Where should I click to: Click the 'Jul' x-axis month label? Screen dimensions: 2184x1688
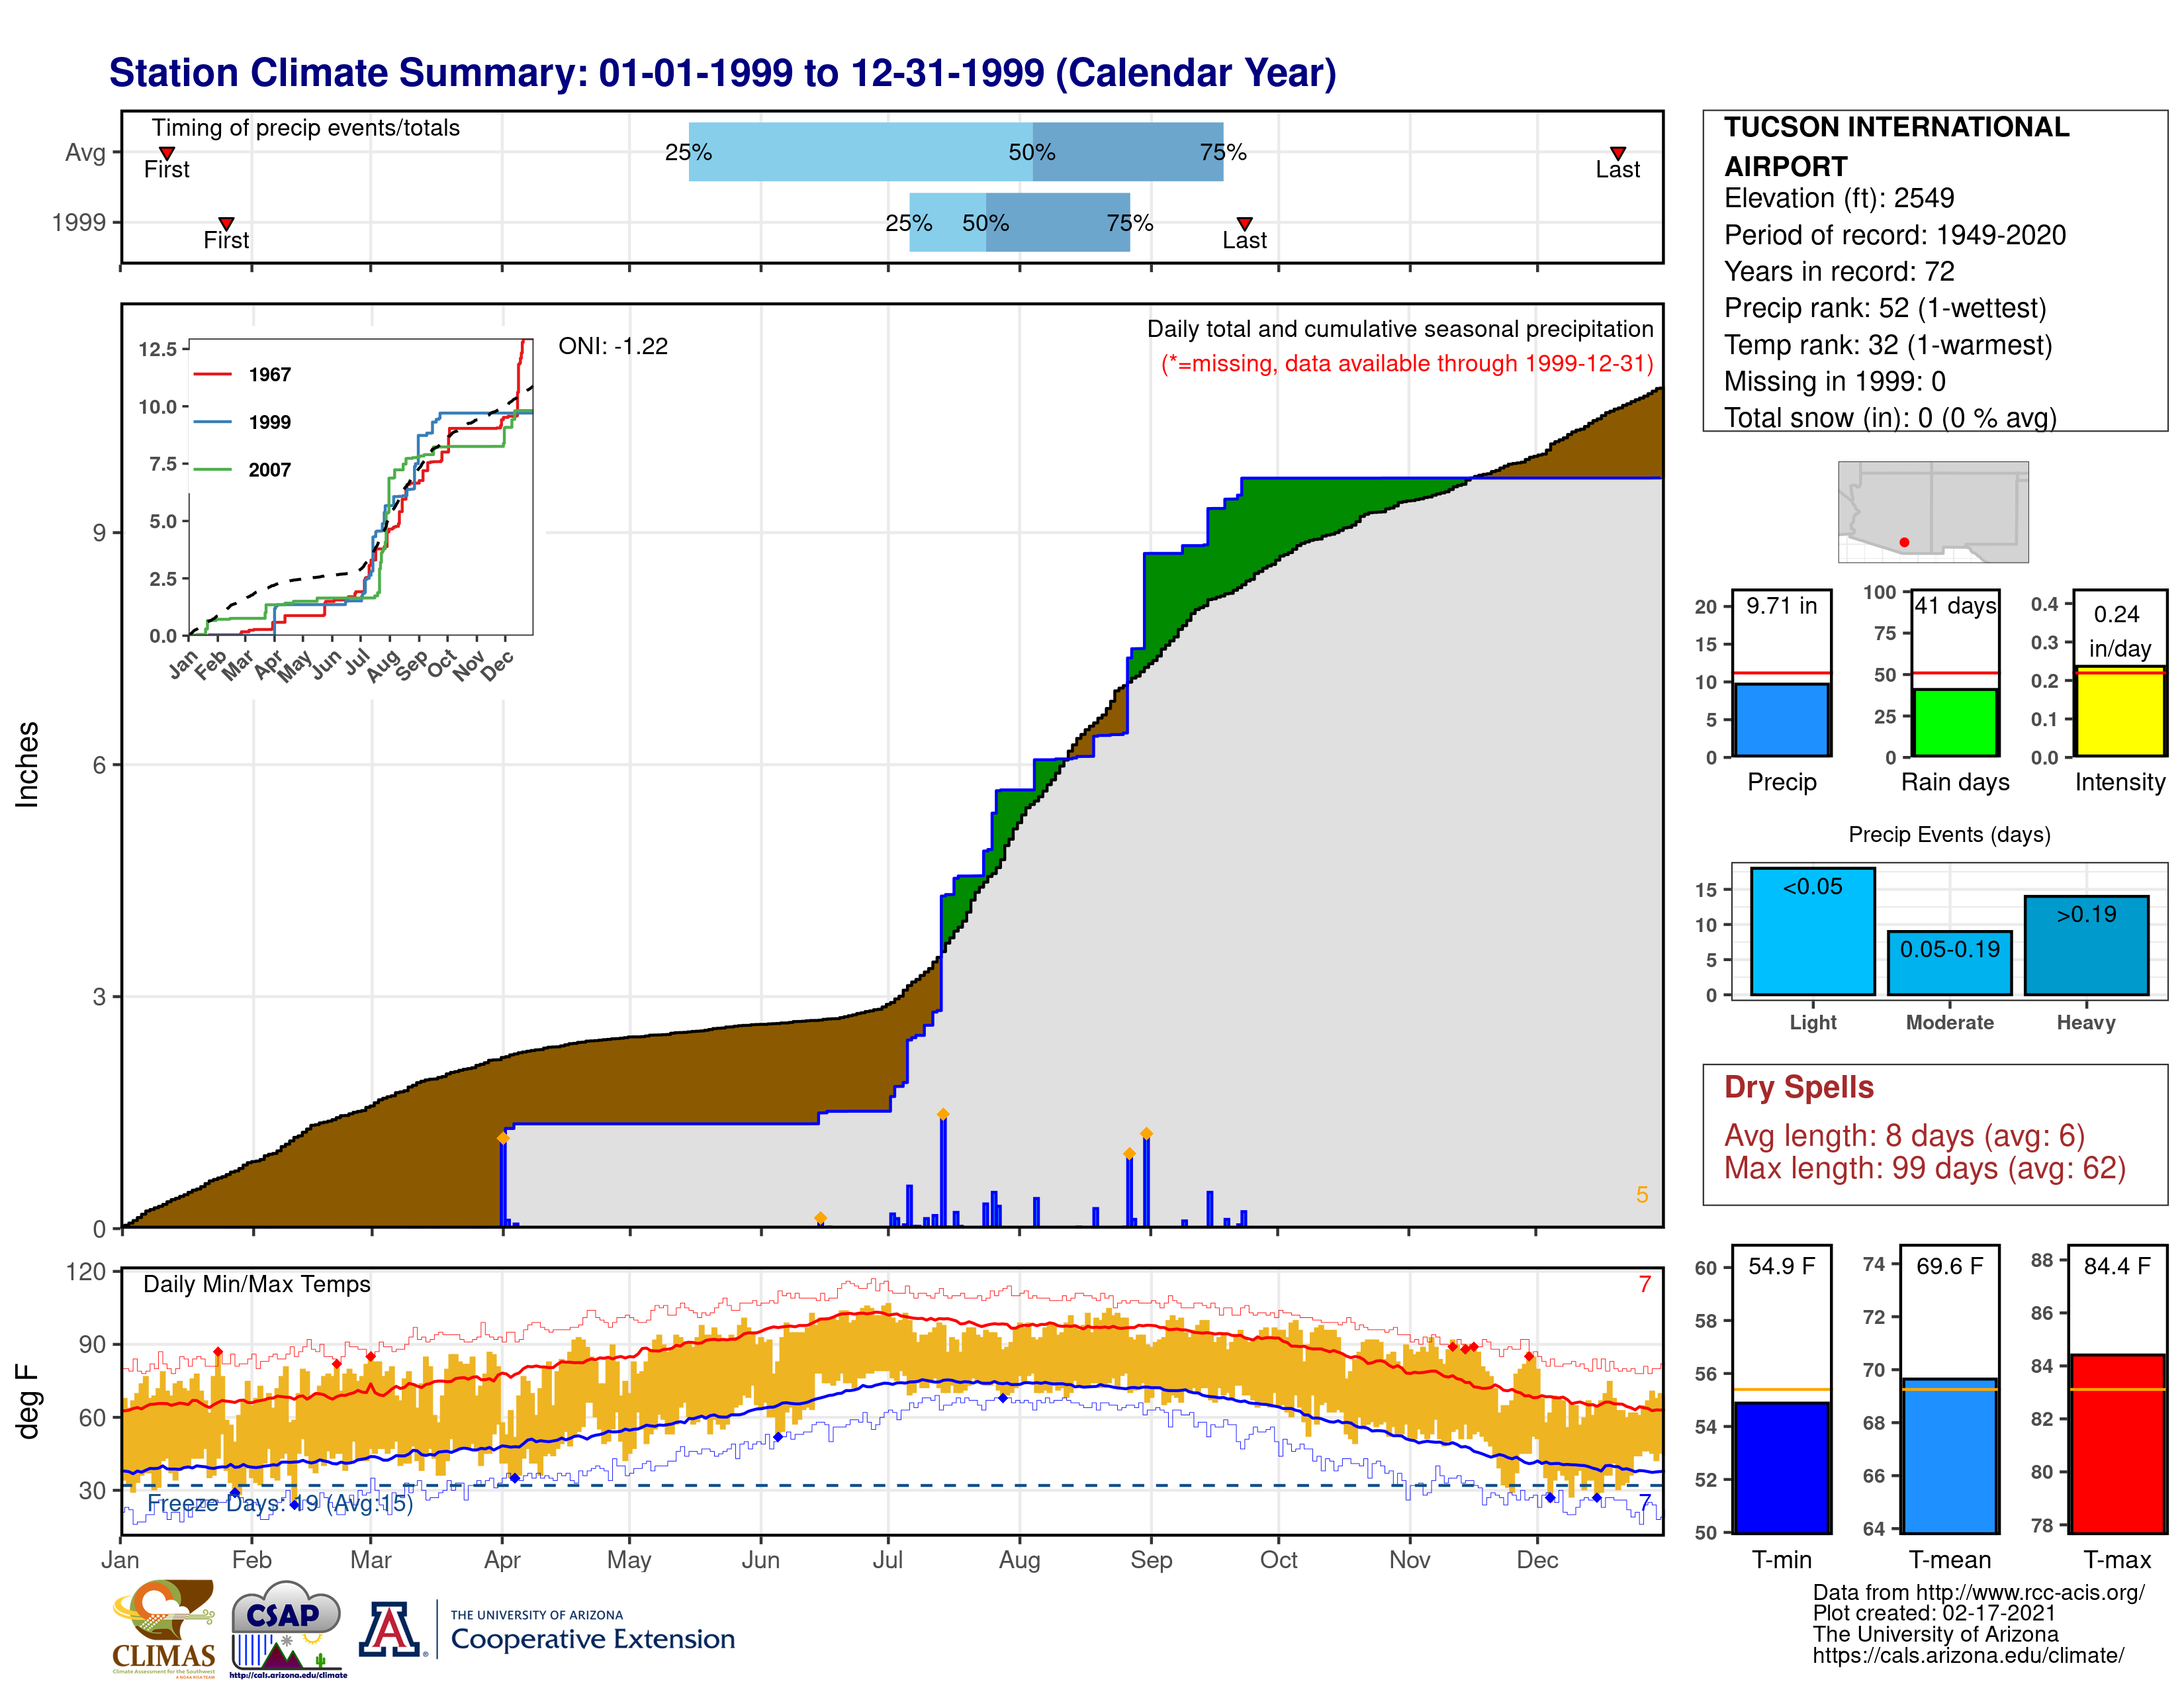tap(887, 1560)
